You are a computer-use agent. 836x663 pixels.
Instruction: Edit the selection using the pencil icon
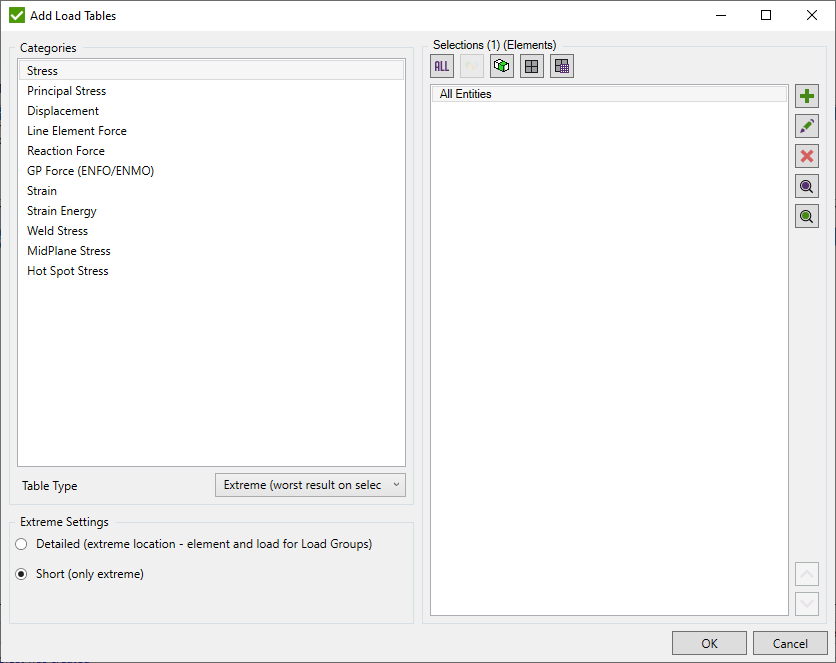[806, 125]
